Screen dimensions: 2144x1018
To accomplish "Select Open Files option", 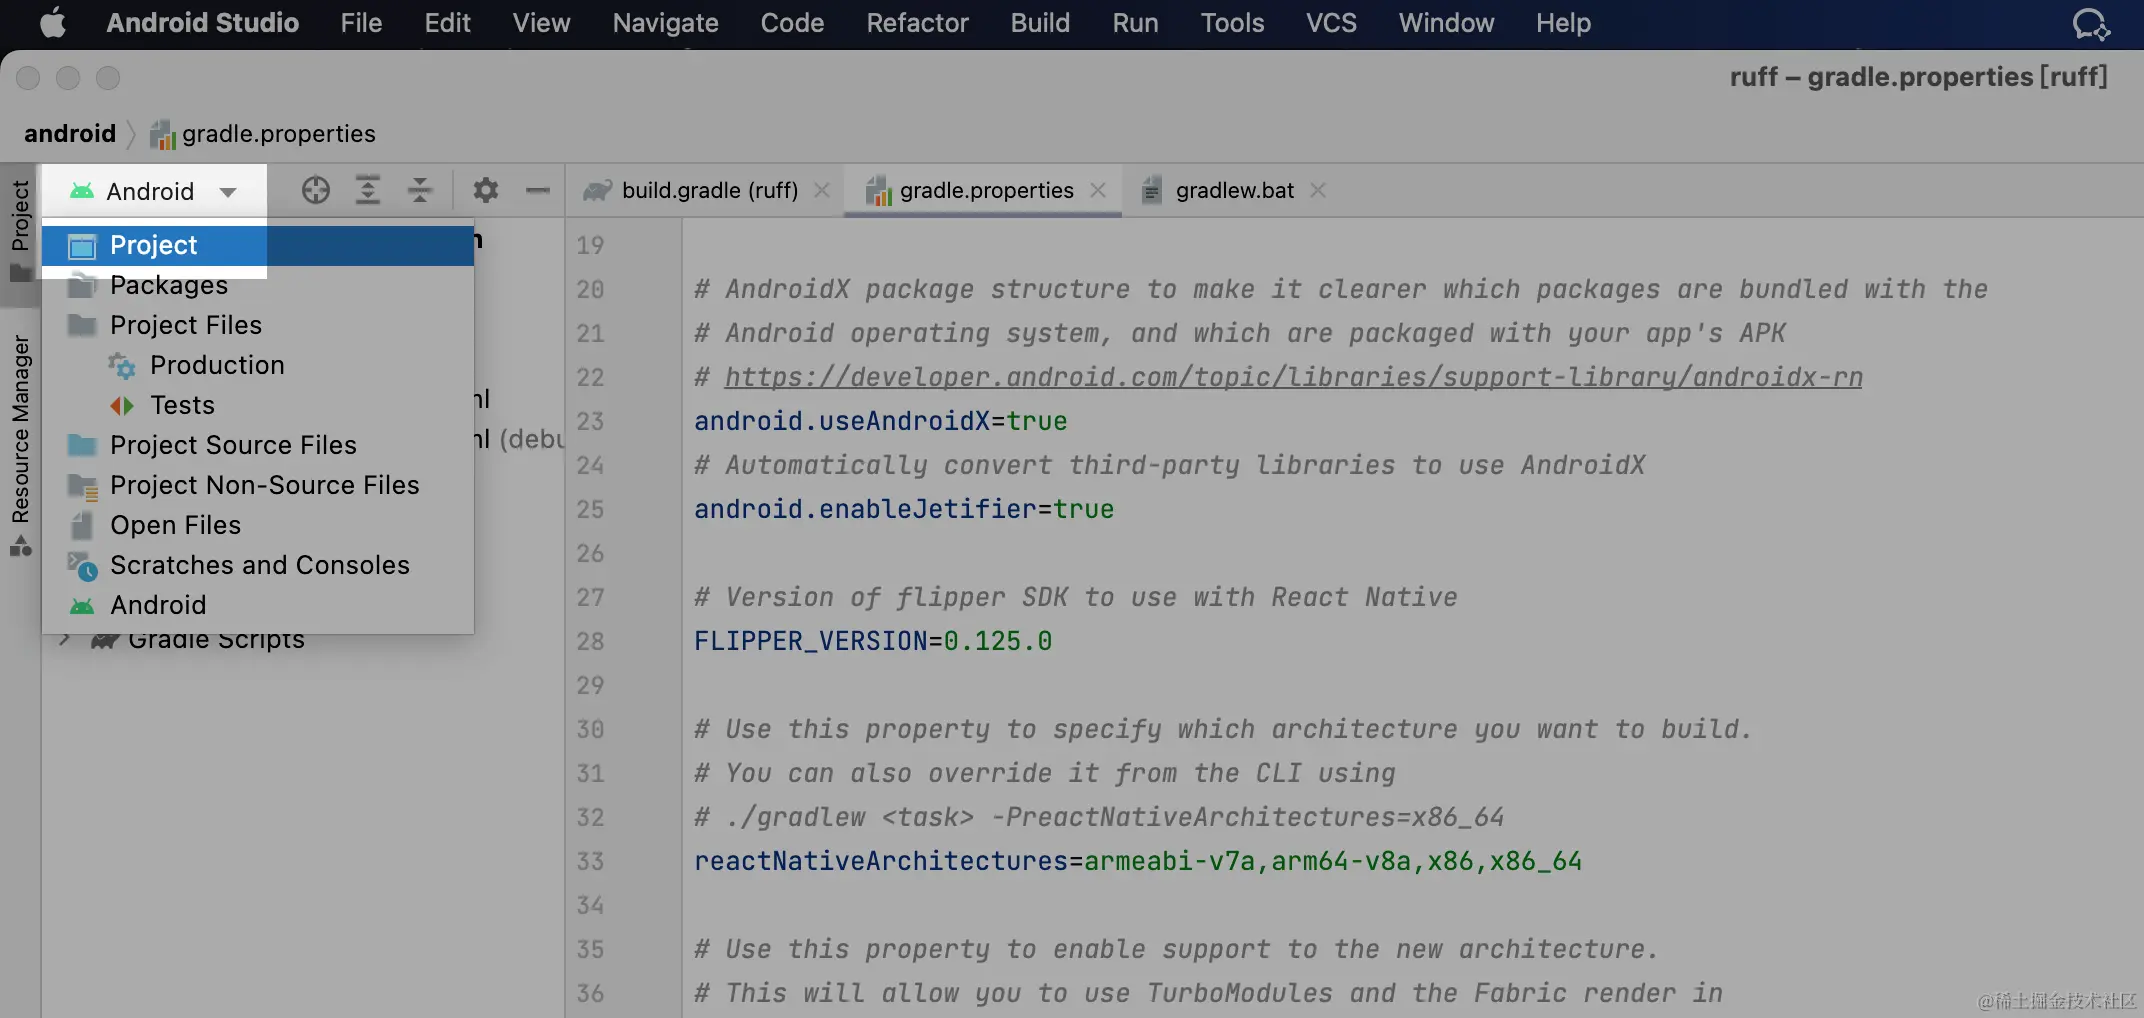I will point(258,525).
